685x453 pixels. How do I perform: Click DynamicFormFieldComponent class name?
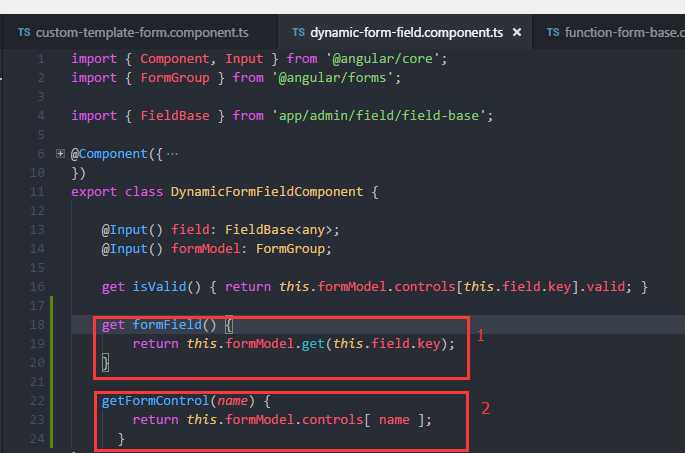267,192
